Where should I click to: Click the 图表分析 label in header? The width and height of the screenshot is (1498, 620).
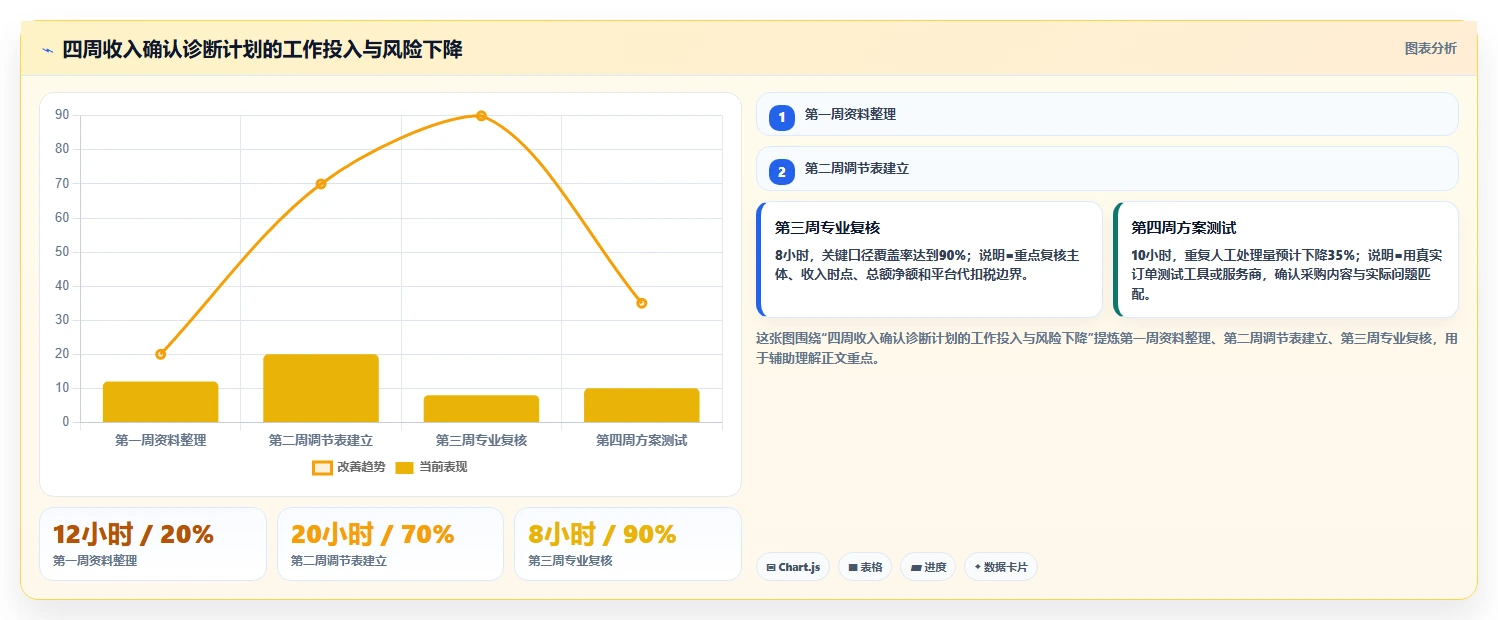[1431, 48]
